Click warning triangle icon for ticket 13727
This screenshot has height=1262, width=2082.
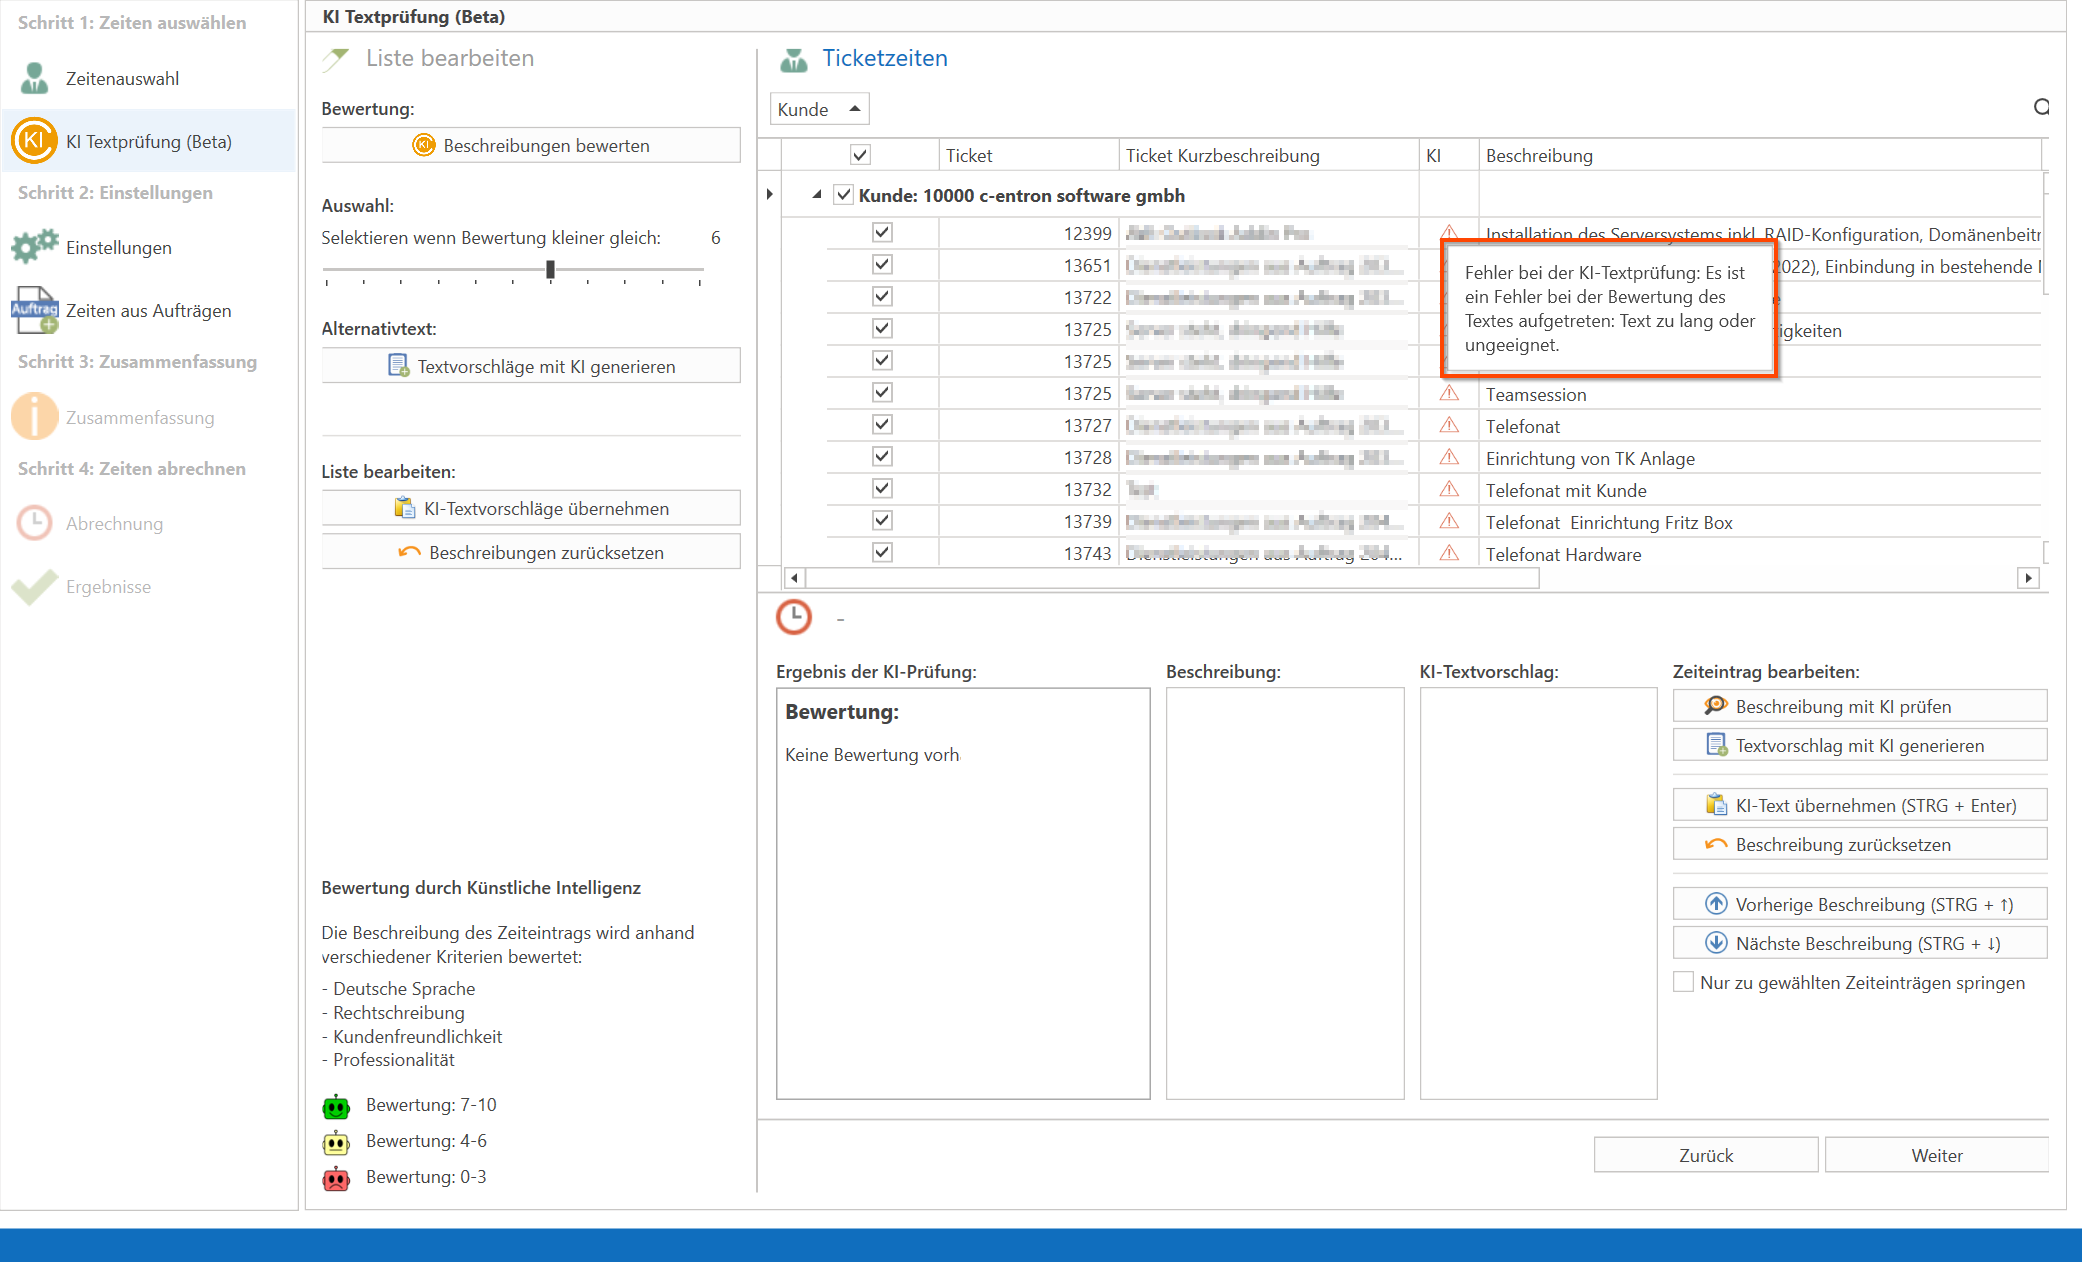coord(1449,425)
